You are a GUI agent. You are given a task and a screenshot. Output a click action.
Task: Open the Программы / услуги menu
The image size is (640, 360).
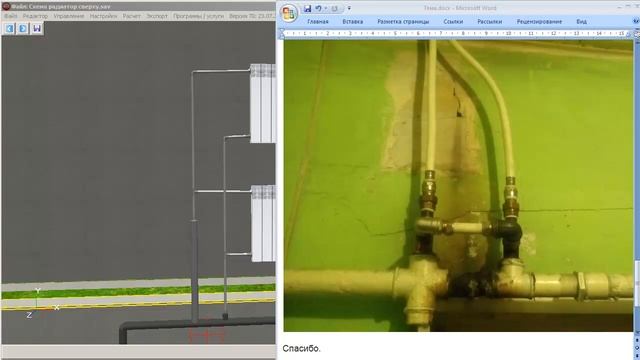point(198,16)
